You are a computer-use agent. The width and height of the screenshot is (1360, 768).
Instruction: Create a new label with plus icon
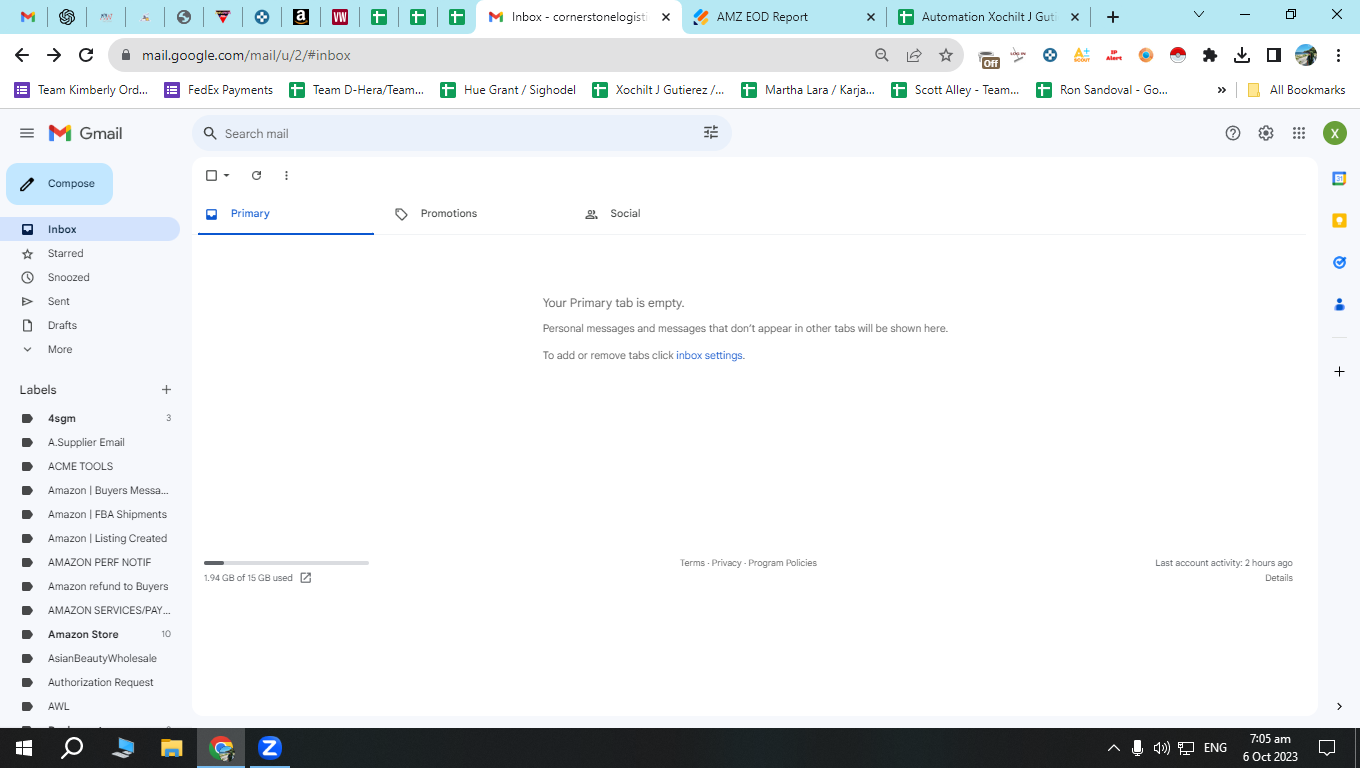(x=166, y=390)
